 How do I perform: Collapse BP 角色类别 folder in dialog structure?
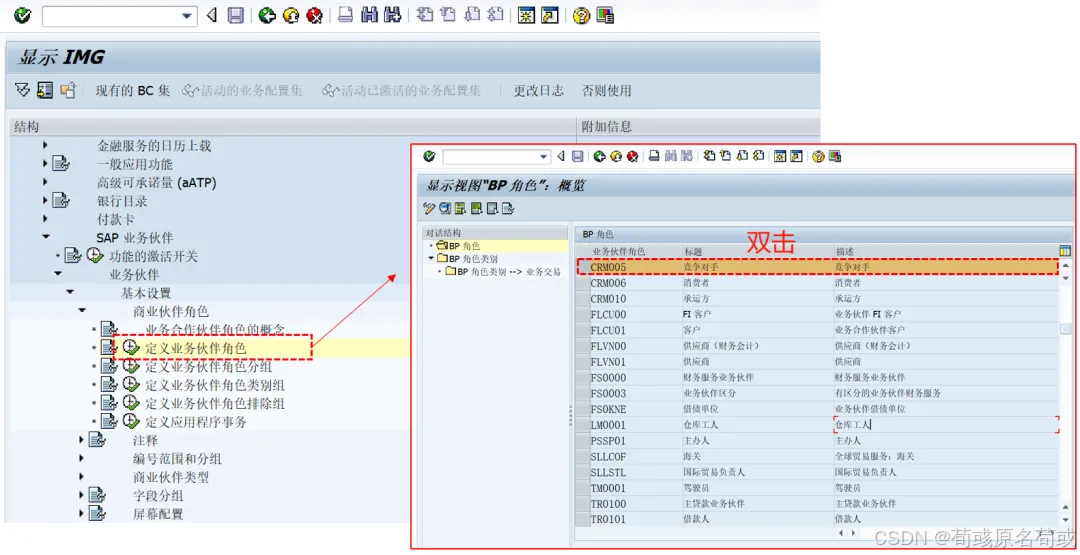click(431, 258)
